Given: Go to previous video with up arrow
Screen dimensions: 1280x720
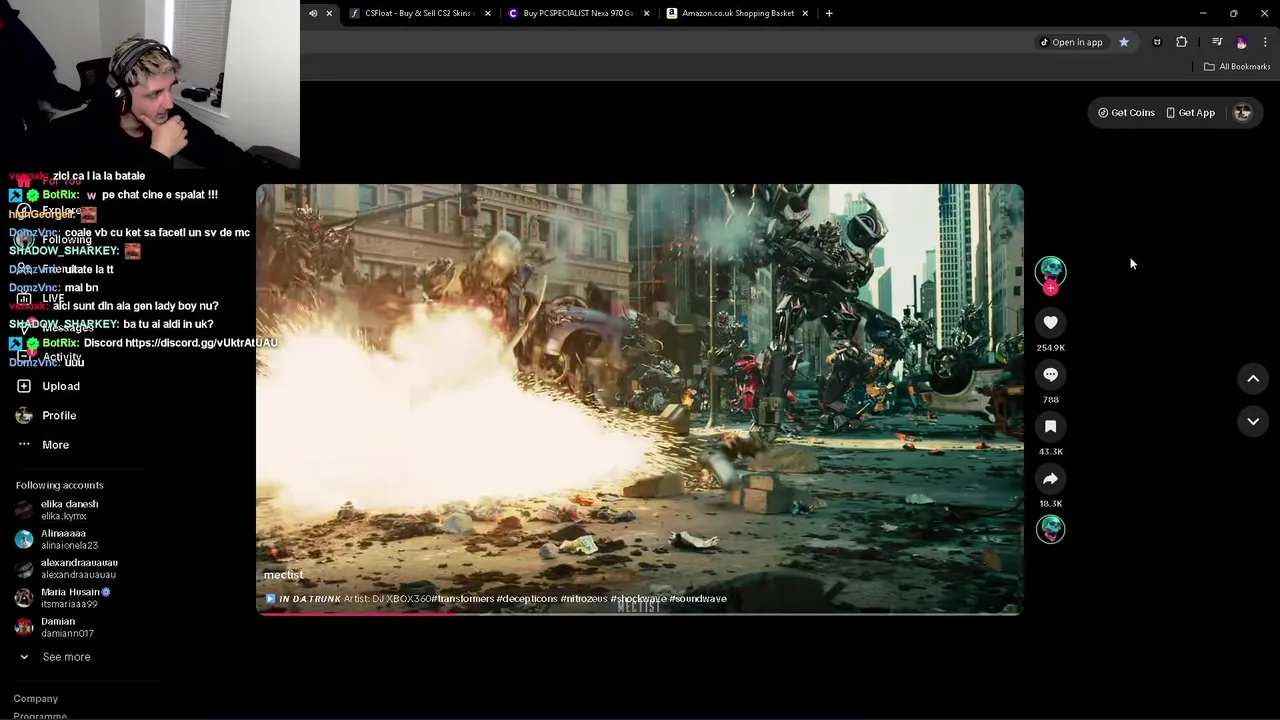Looking at the screenshot, I should [1253, 378].
